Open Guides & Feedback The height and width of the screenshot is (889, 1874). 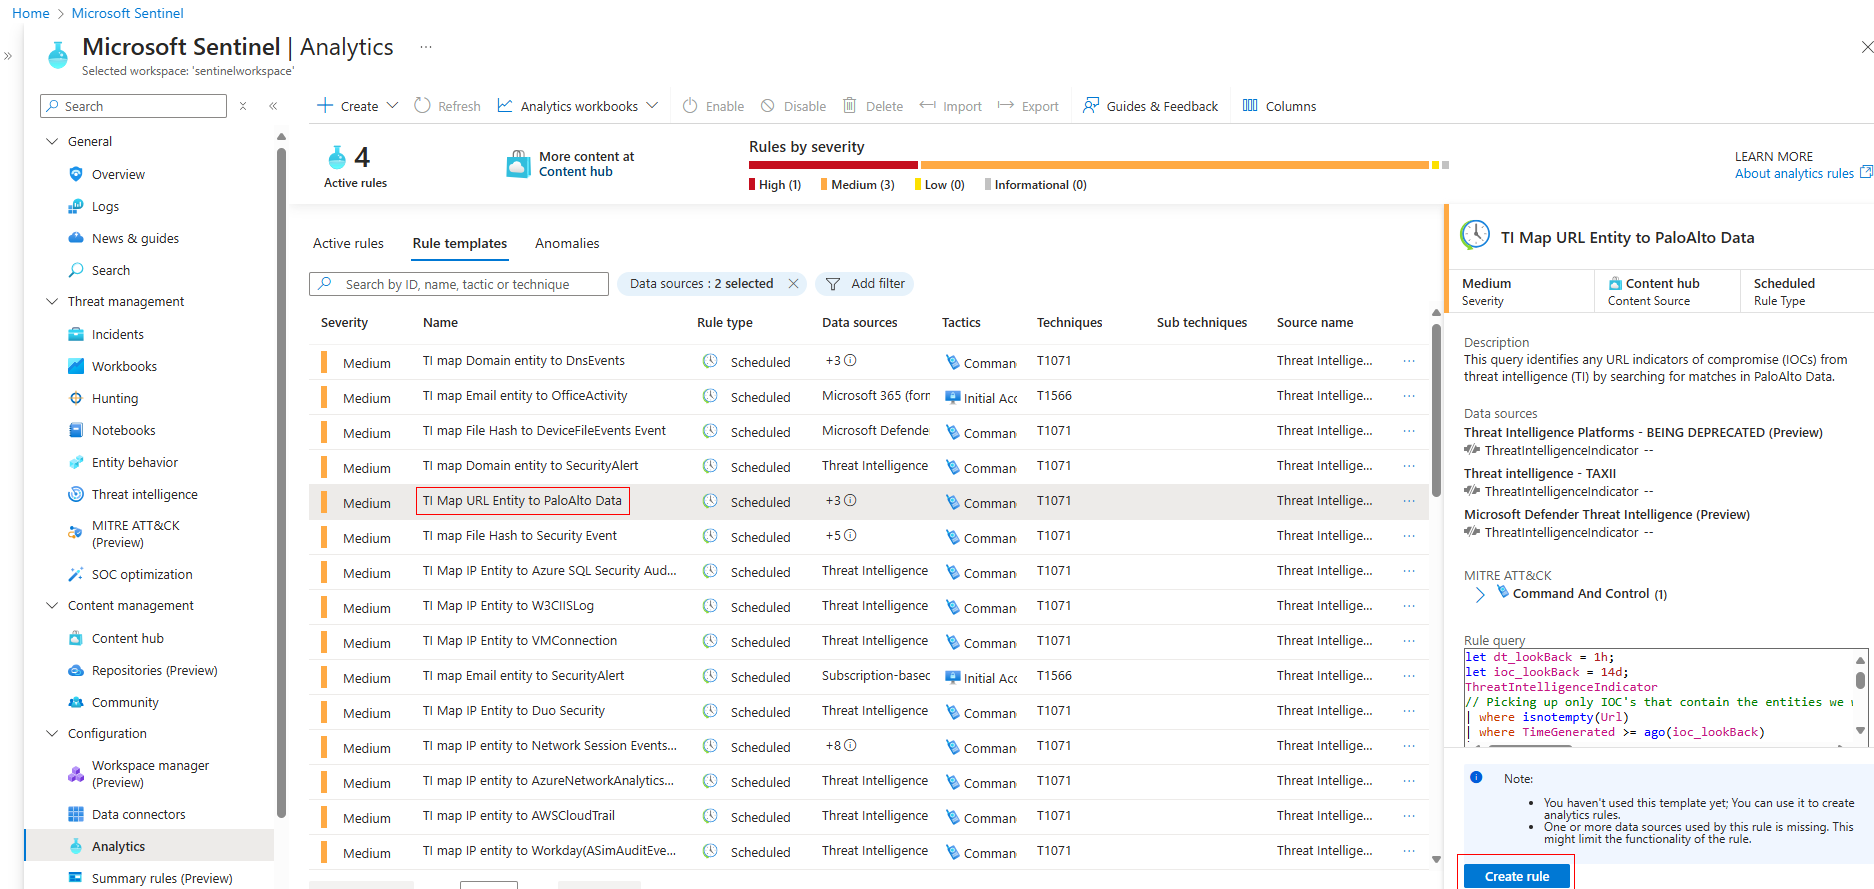coord(1150,106)
